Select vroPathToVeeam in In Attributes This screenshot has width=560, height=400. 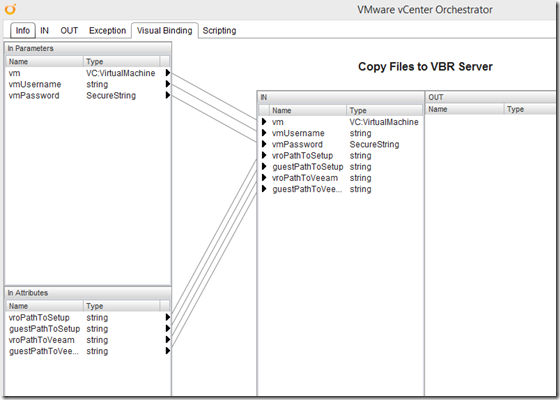tap(42, 340)
